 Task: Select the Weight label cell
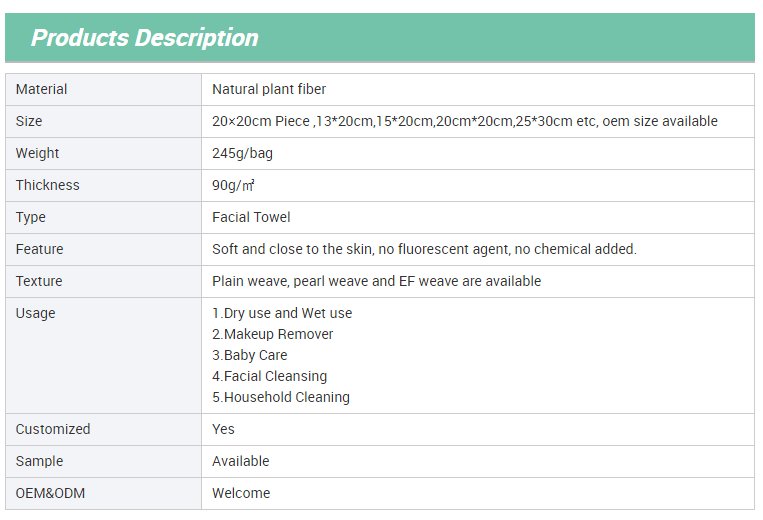103,154
